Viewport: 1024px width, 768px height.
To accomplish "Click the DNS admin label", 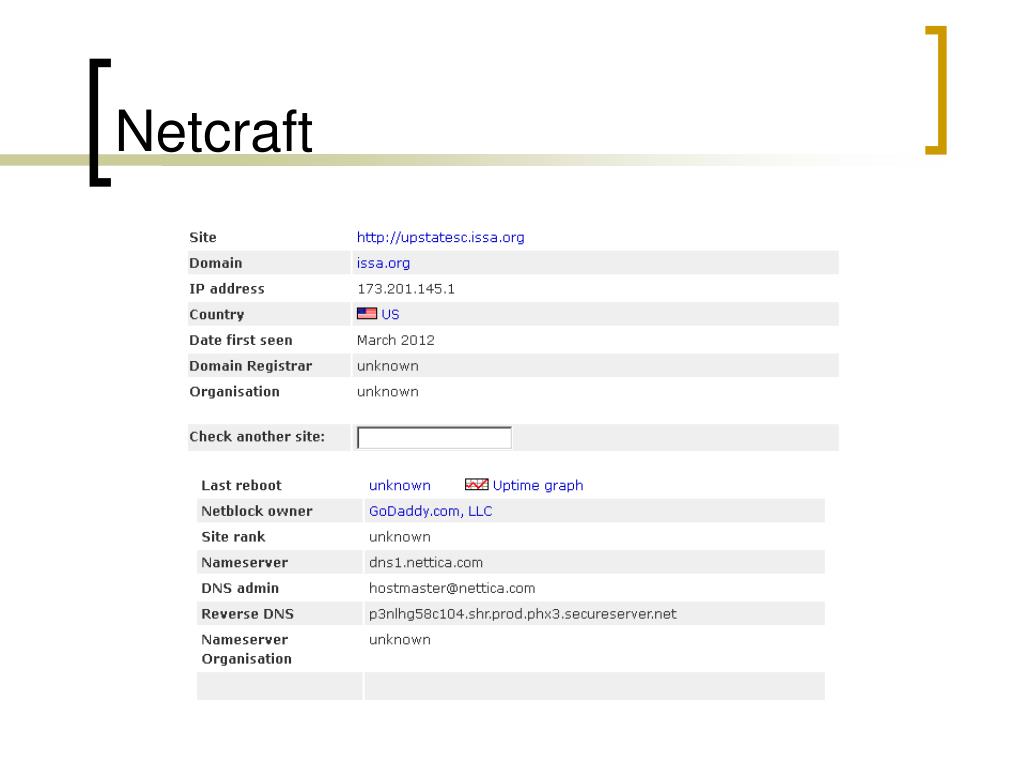I will pos(240,588).
